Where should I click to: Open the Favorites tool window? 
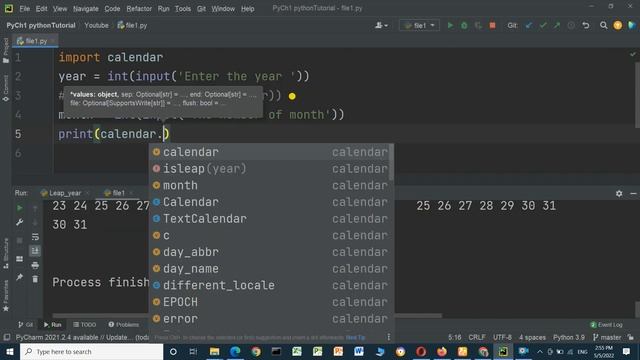click(x=6, y=296)
